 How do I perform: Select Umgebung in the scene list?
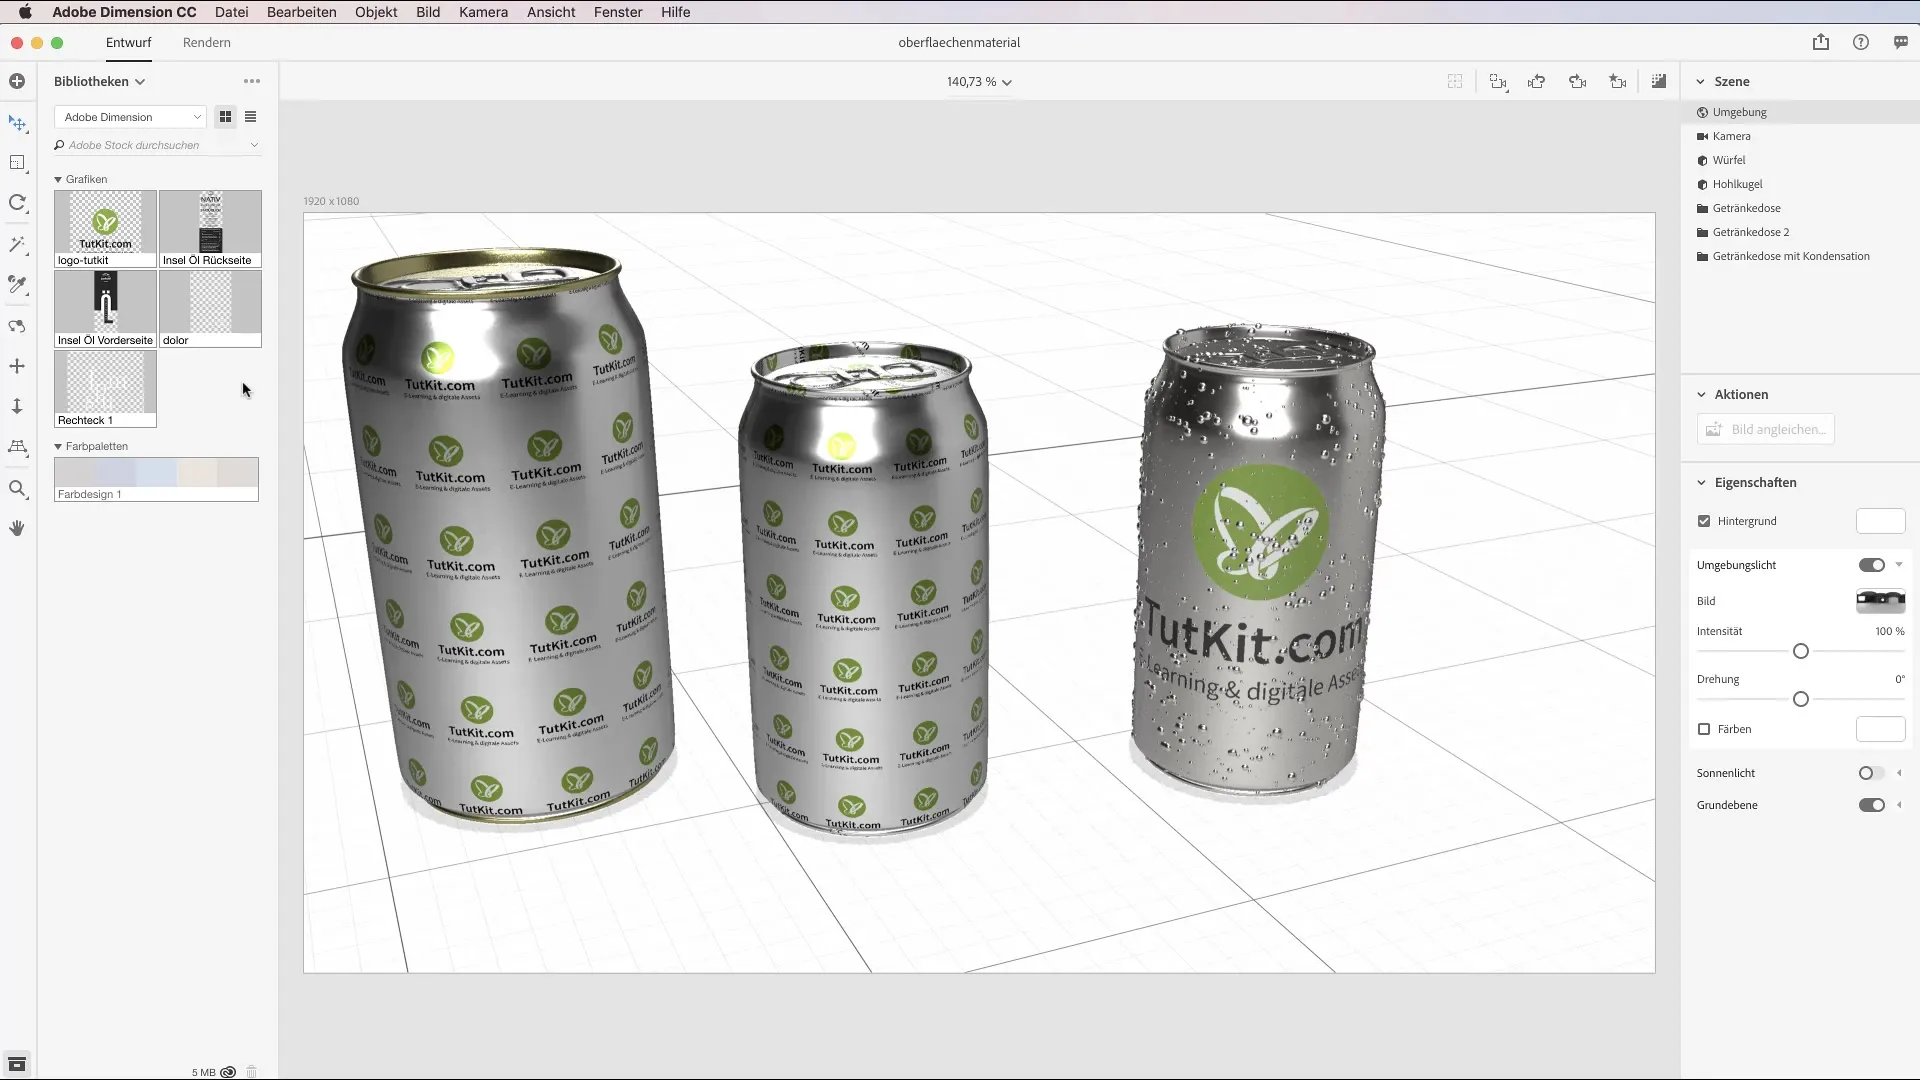coord(1800,112)
